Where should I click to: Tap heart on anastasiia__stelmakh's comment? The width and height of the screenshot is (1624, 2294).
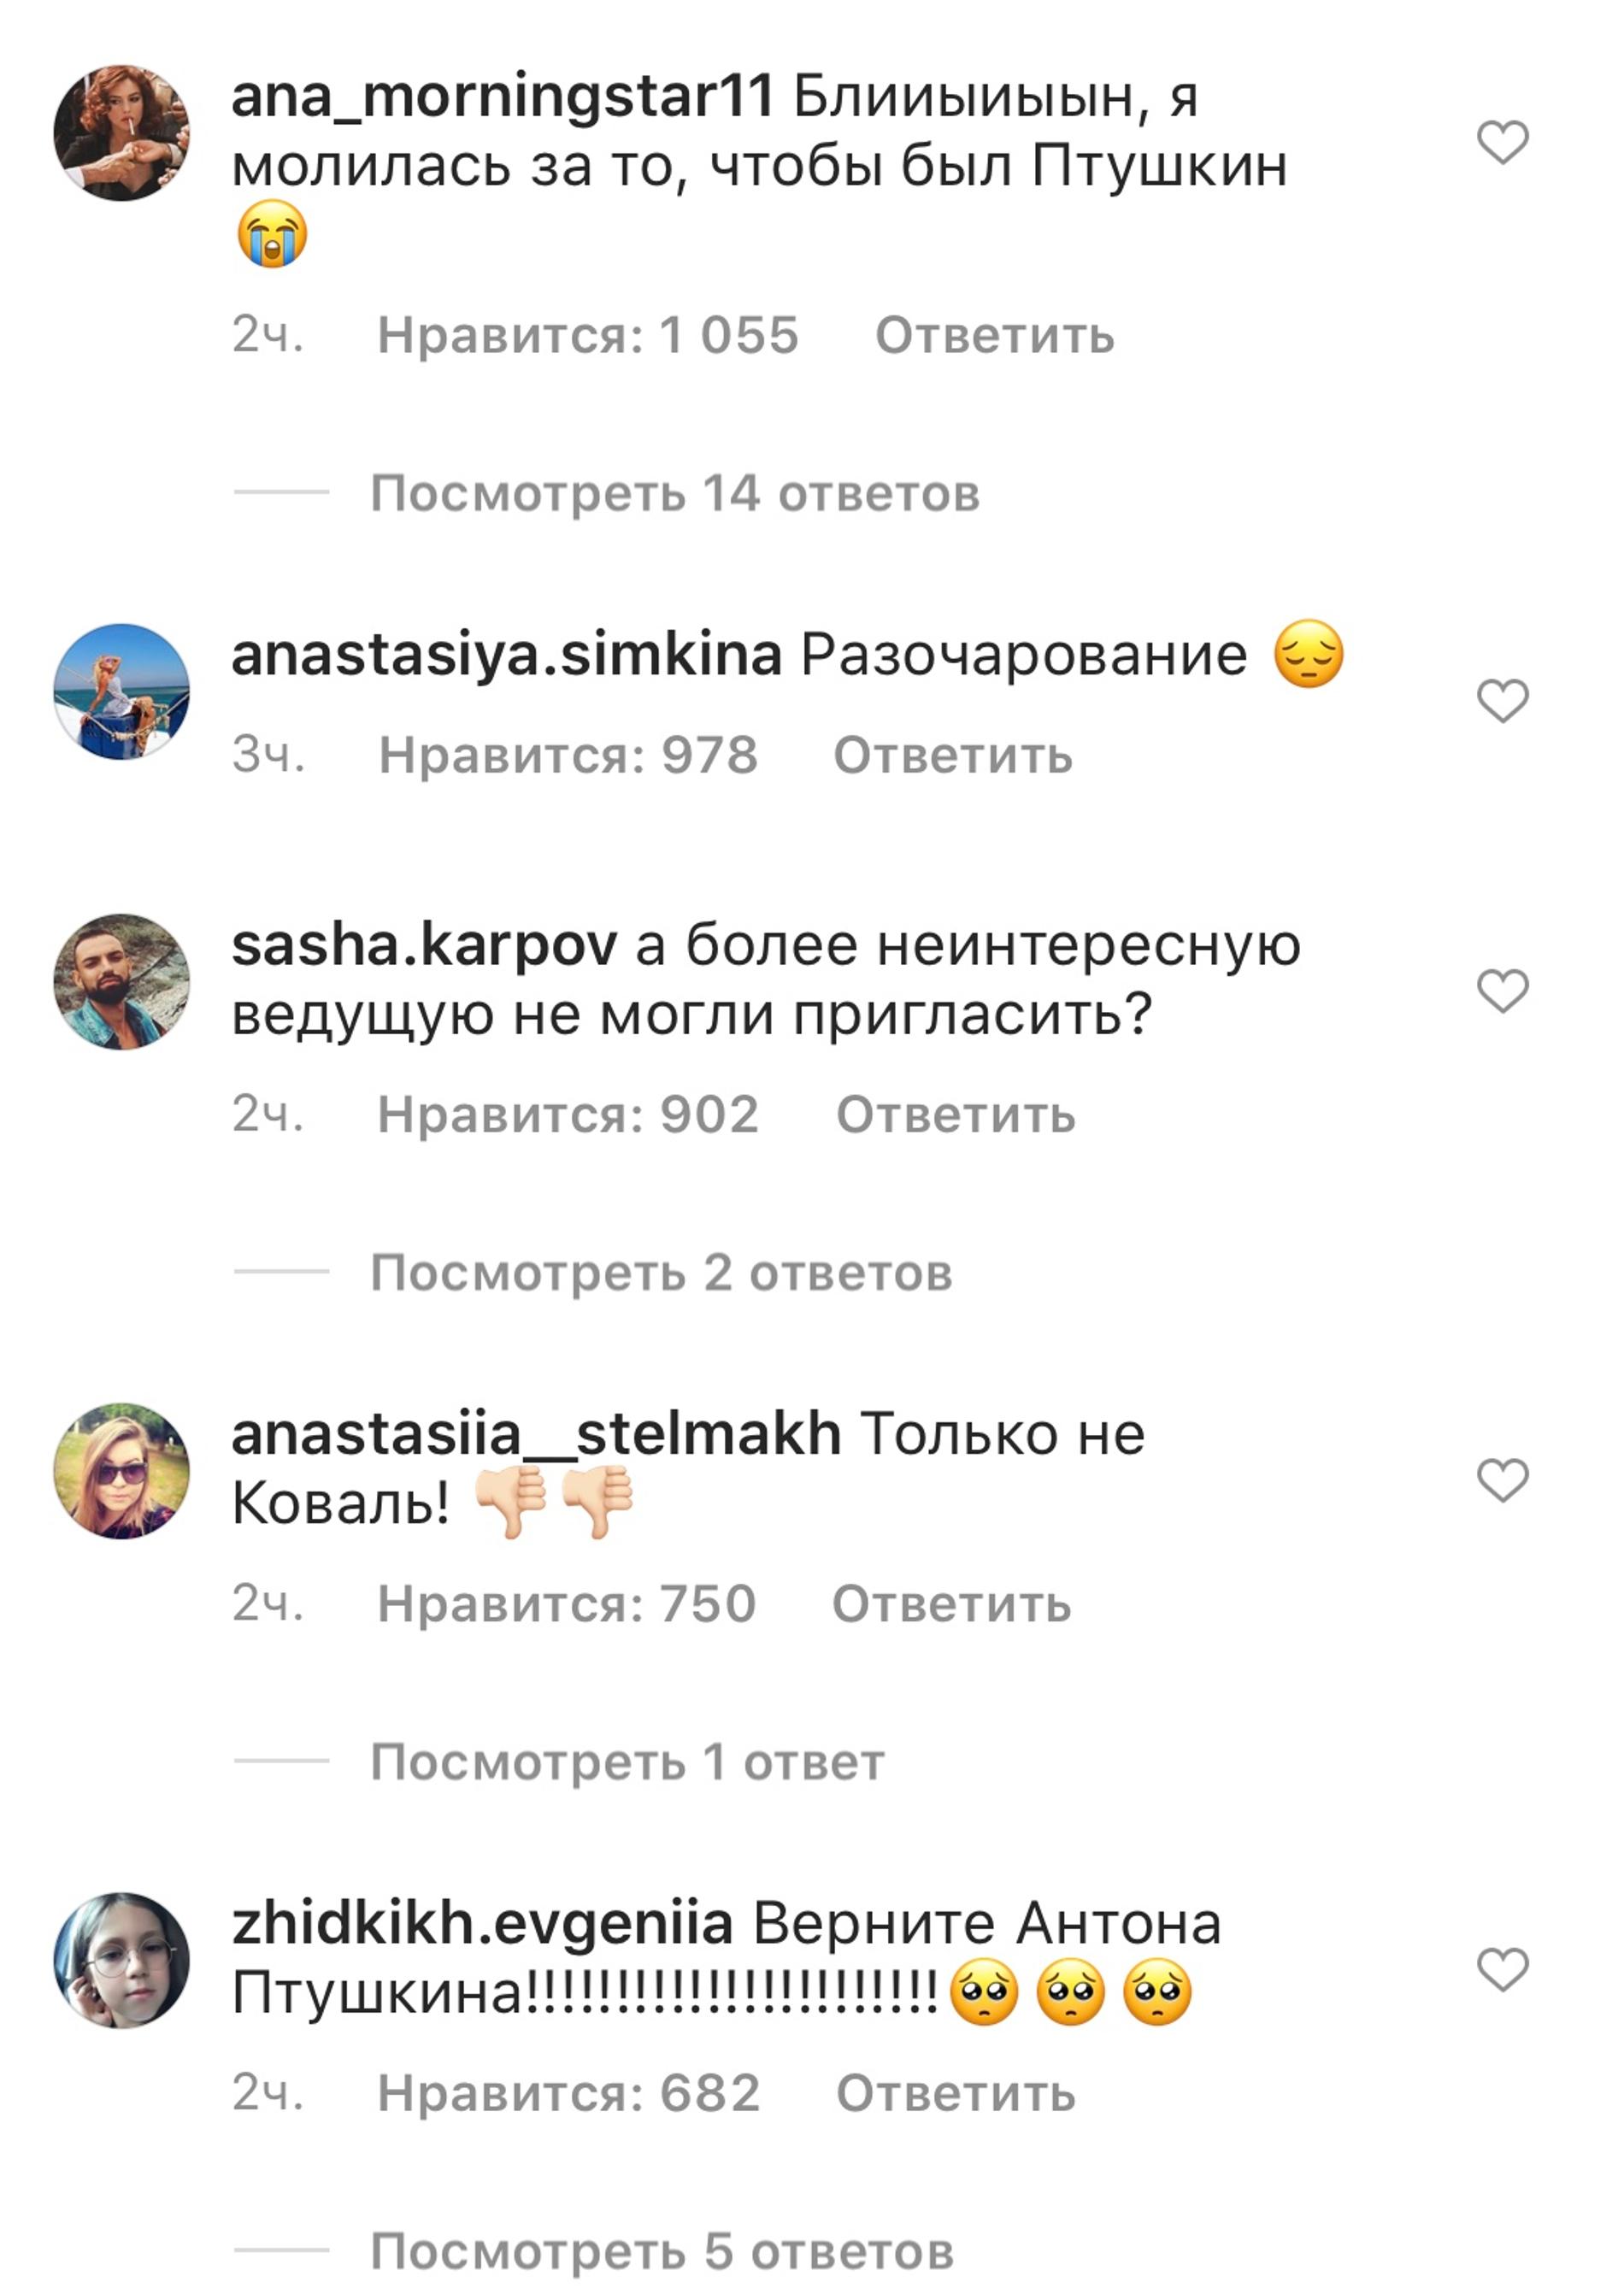pos(1502,1479)
